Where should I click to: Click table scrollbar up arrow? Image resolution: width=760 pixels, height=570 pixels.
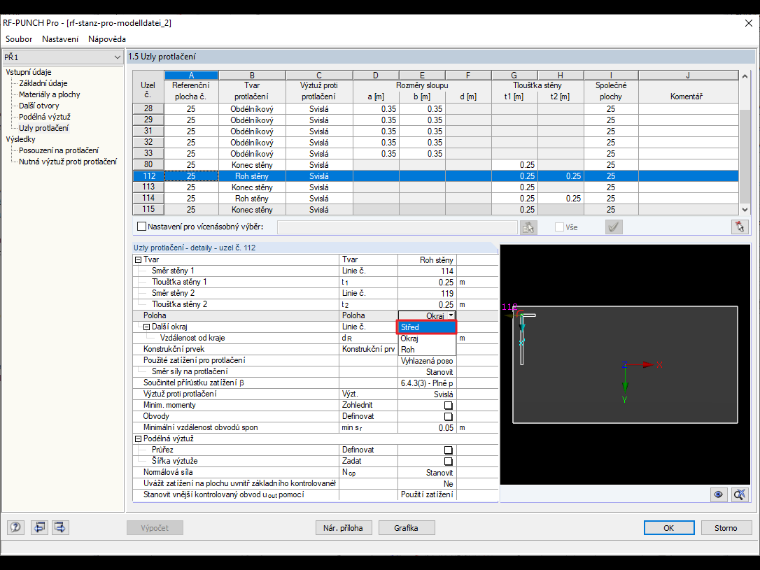745,77
